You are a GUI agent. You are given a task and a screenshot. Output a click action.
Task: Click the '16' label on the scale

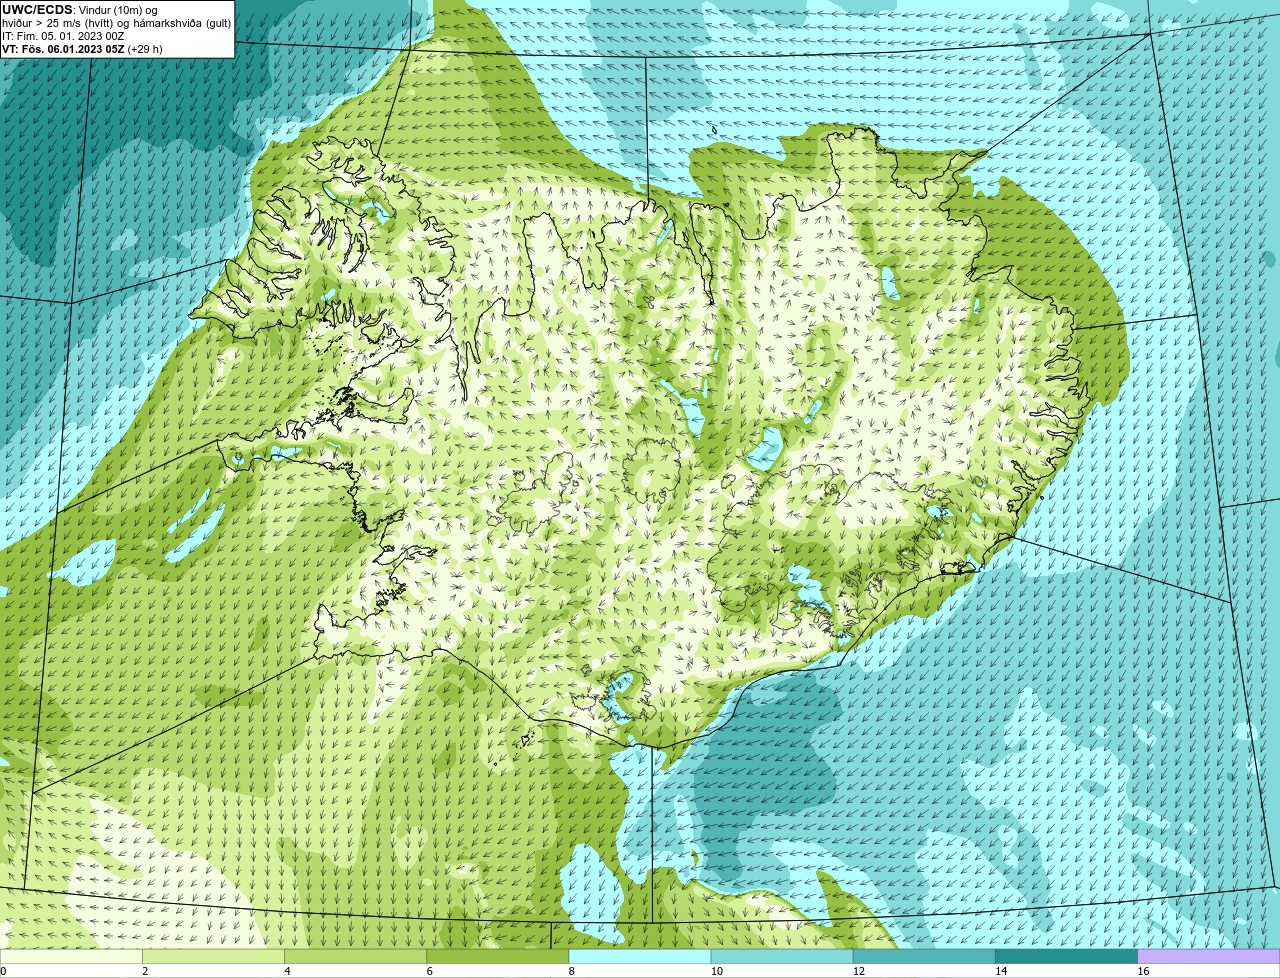point(1142,971)
